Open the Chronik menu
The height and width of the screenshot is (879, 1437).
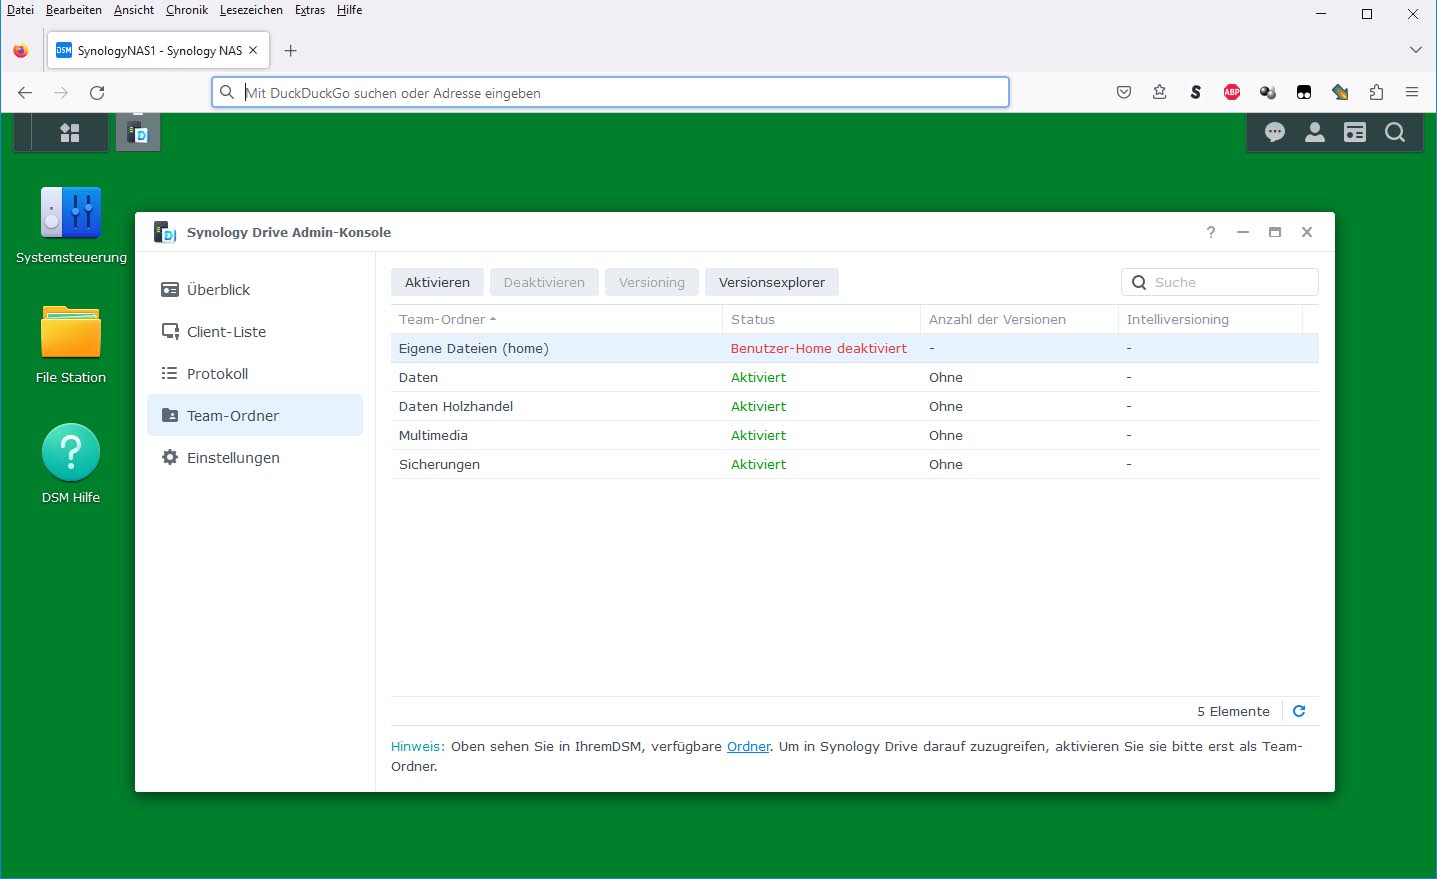click(x=187, y=10)
